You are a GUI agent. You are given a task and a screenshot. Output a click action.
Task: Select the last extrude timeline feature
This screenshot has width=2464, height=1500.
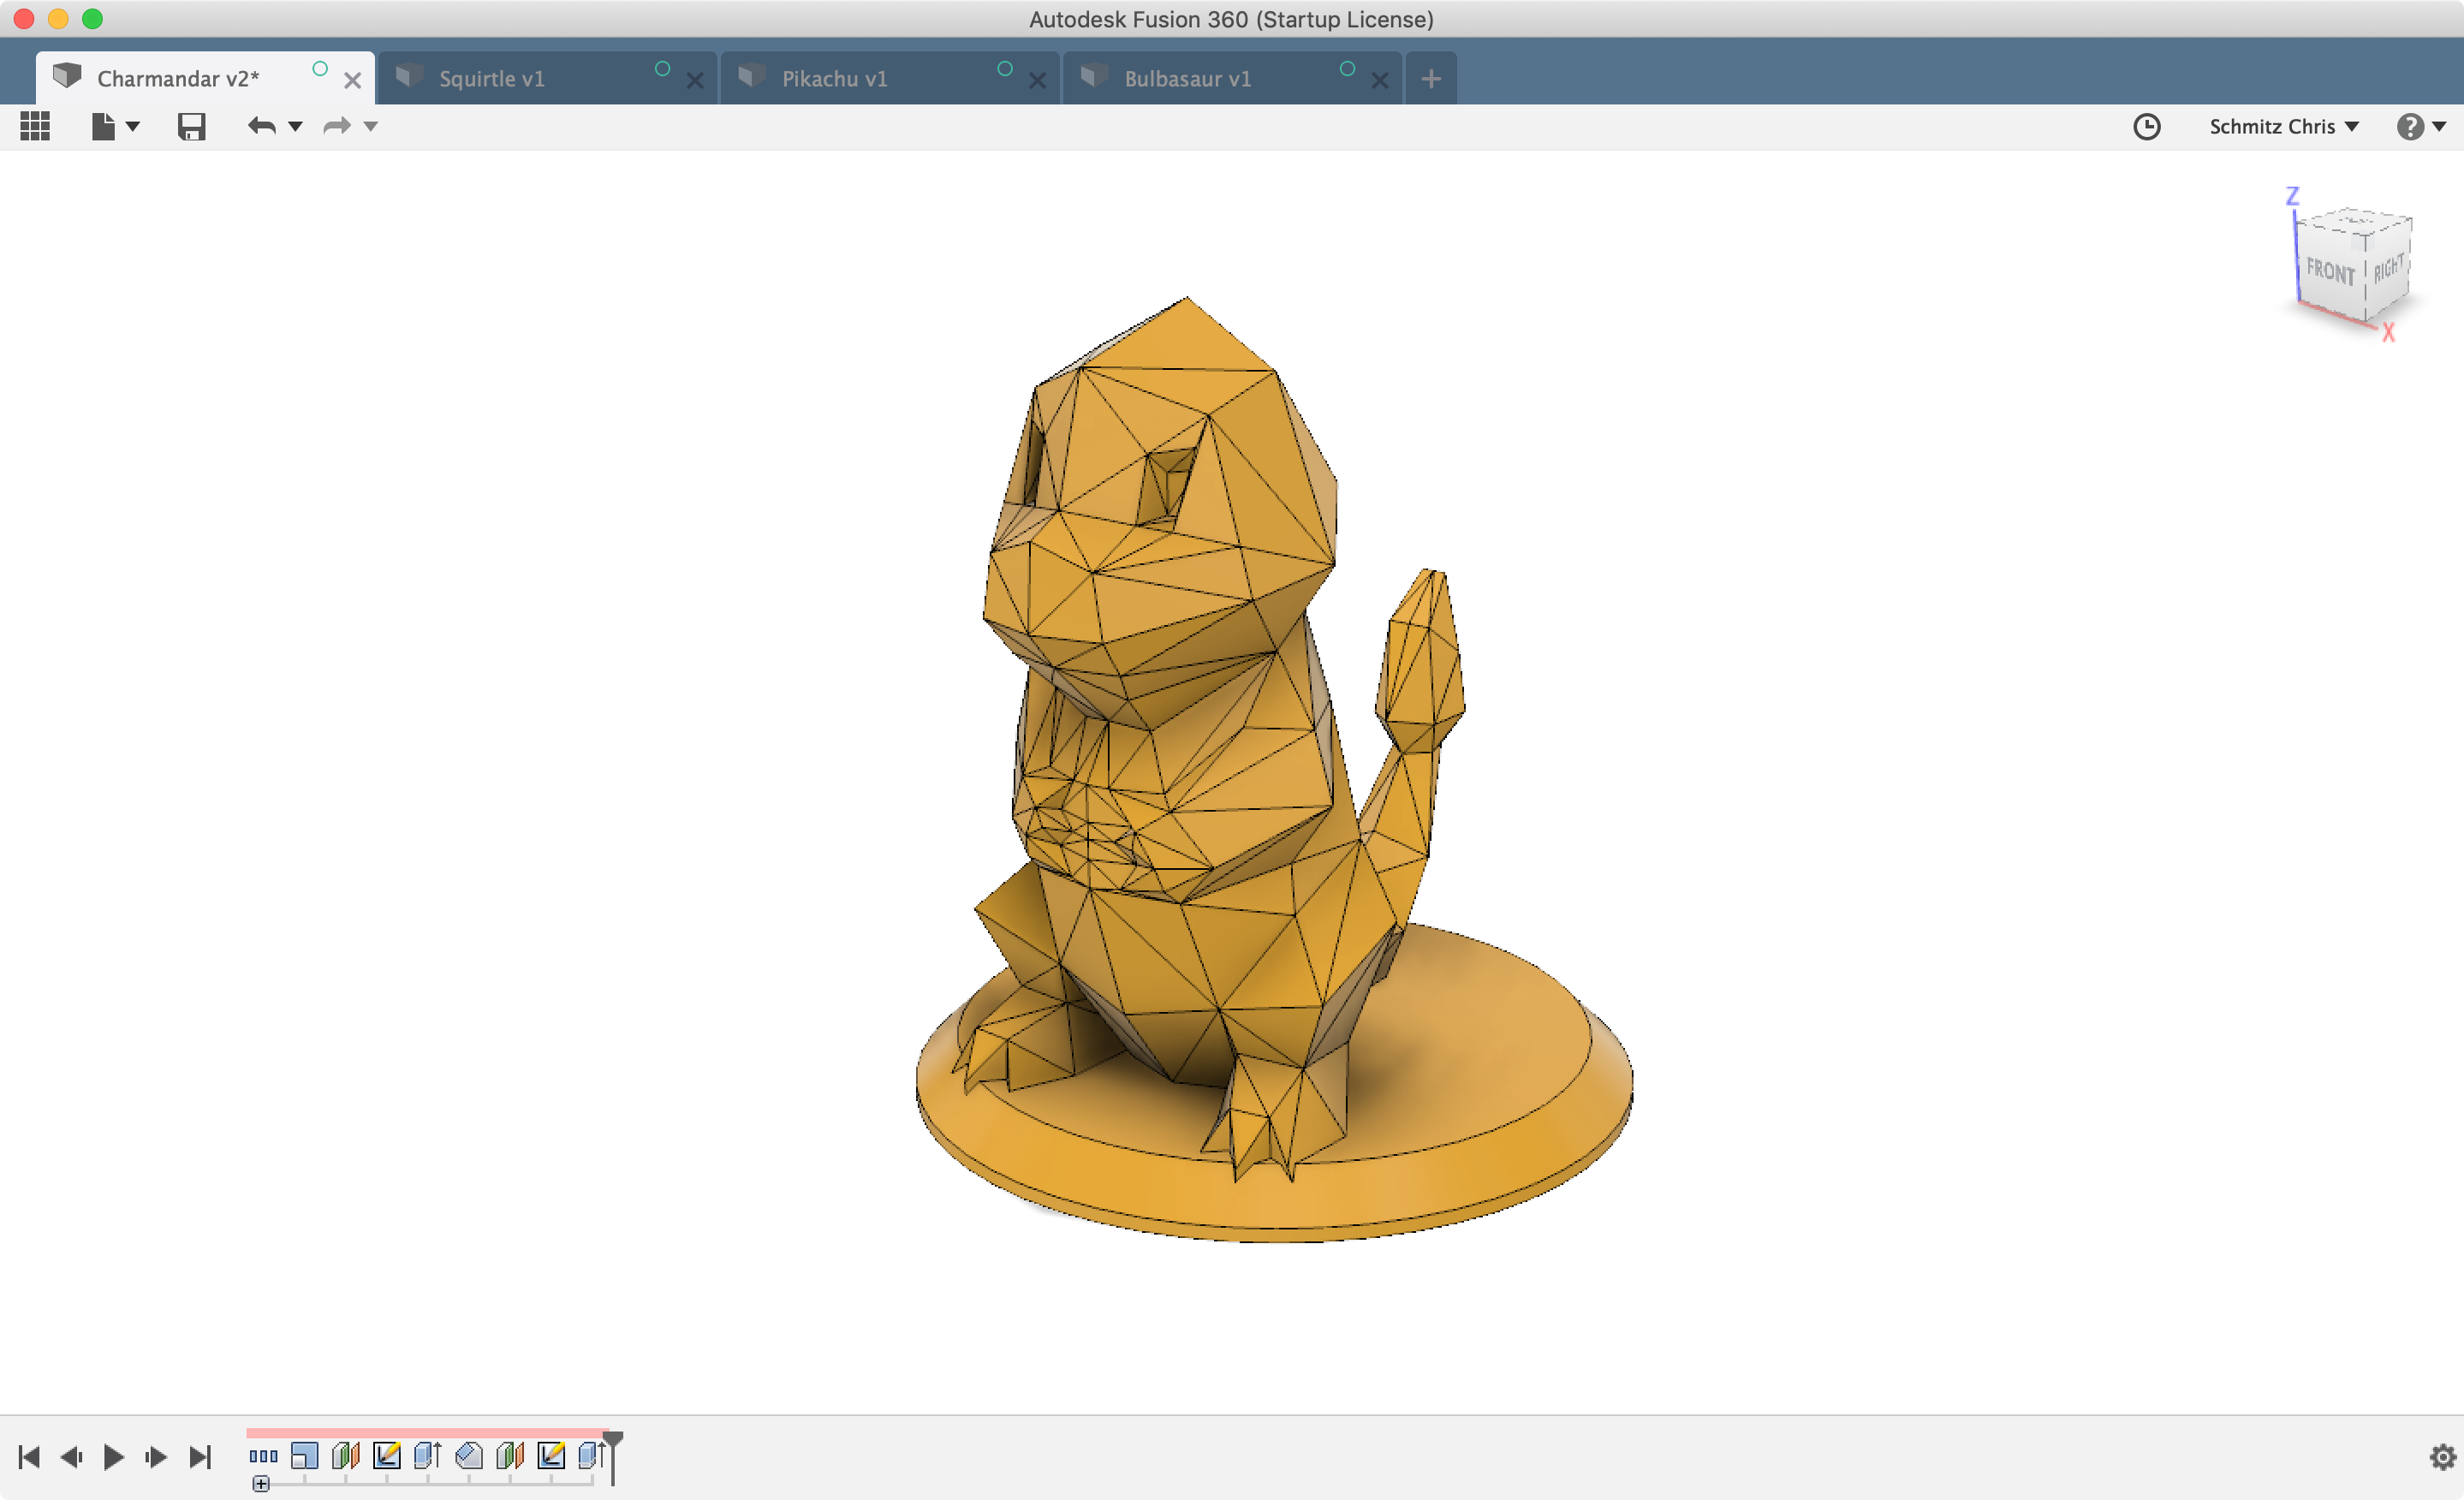(x=591, y=1456)
